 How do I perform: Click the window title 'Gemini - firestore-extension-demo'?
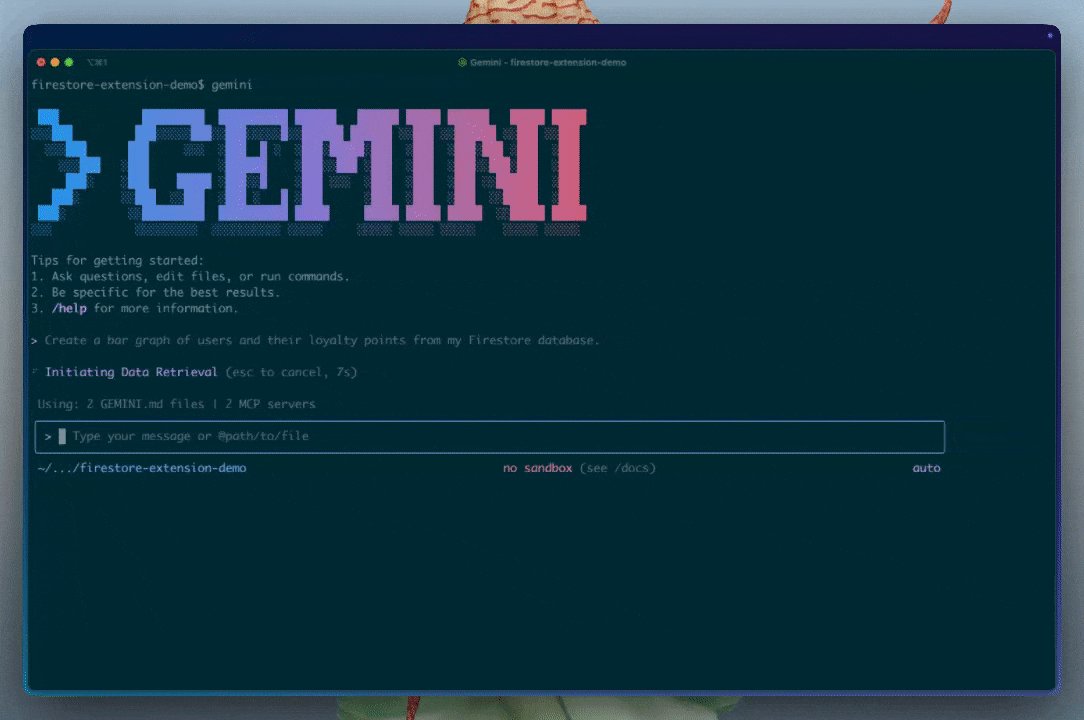pos(548,62)
